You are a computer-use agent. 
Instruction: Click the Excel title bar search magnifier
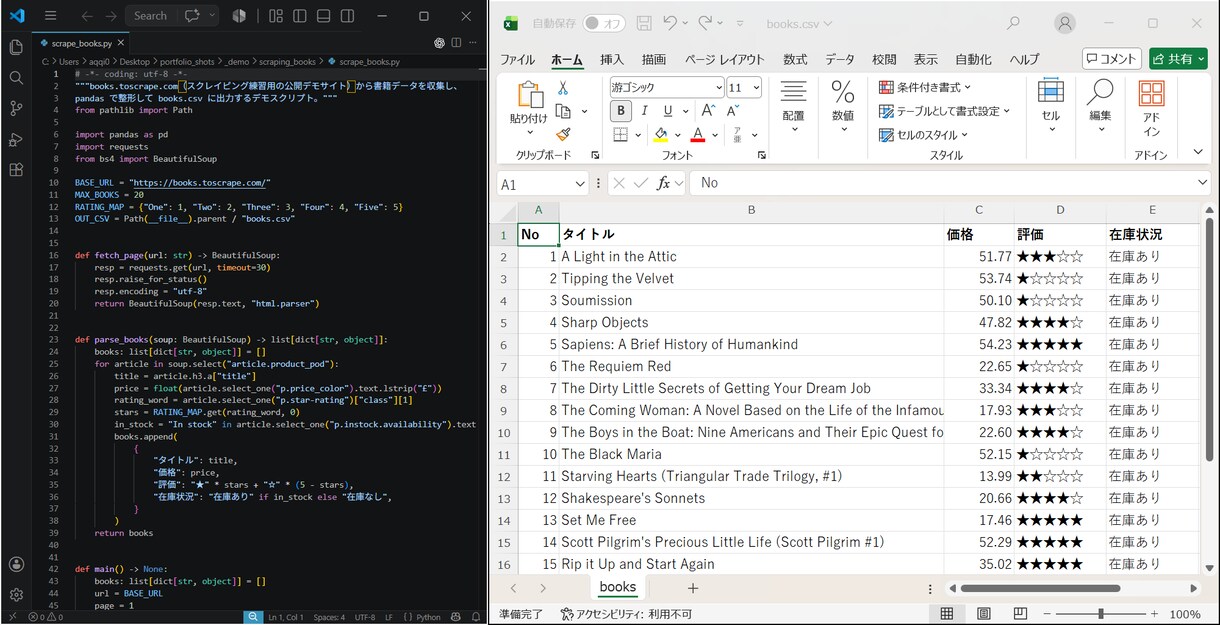click(1013, 23)
